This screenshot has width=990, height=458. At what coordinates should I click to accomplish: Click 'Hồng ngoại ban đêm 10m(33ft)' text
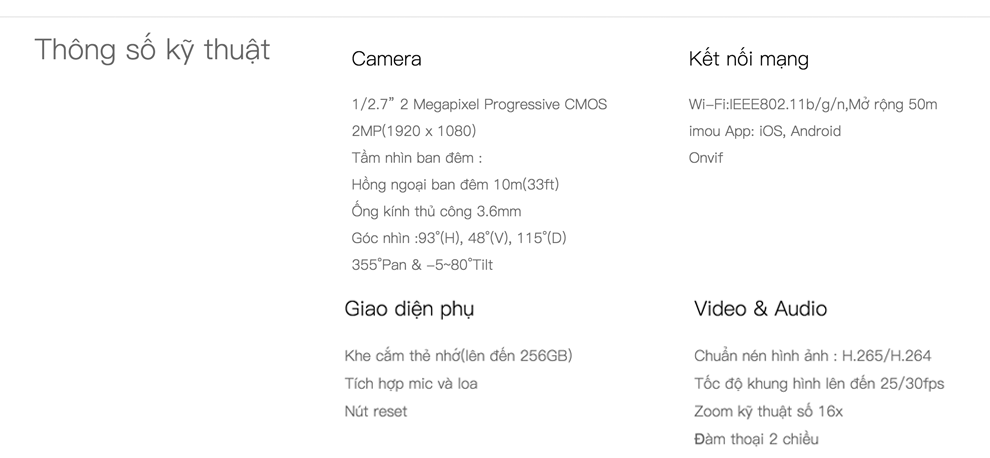pos(455,184)
